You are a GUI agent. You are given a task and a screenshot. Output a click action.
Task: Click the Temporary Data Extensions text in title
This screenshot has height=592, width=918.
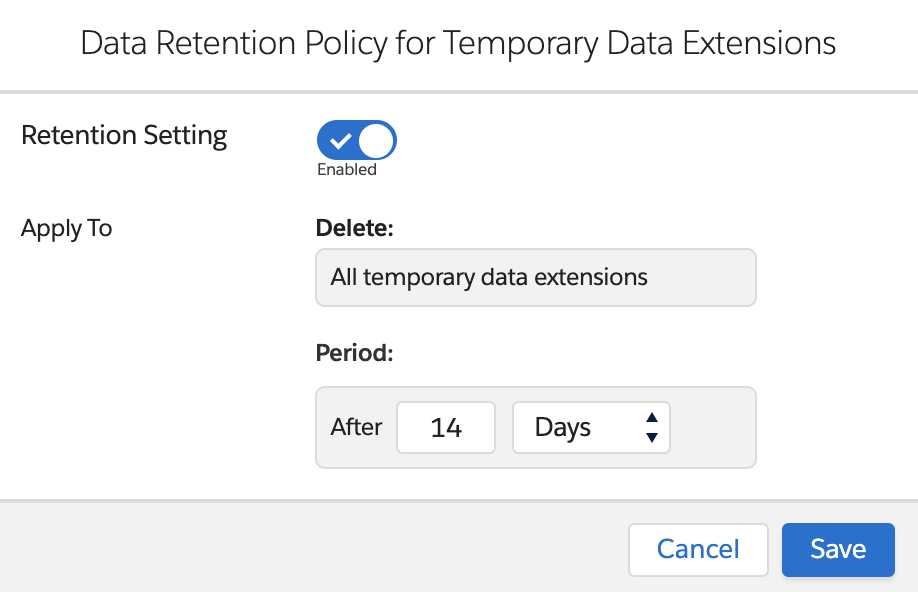639,44
